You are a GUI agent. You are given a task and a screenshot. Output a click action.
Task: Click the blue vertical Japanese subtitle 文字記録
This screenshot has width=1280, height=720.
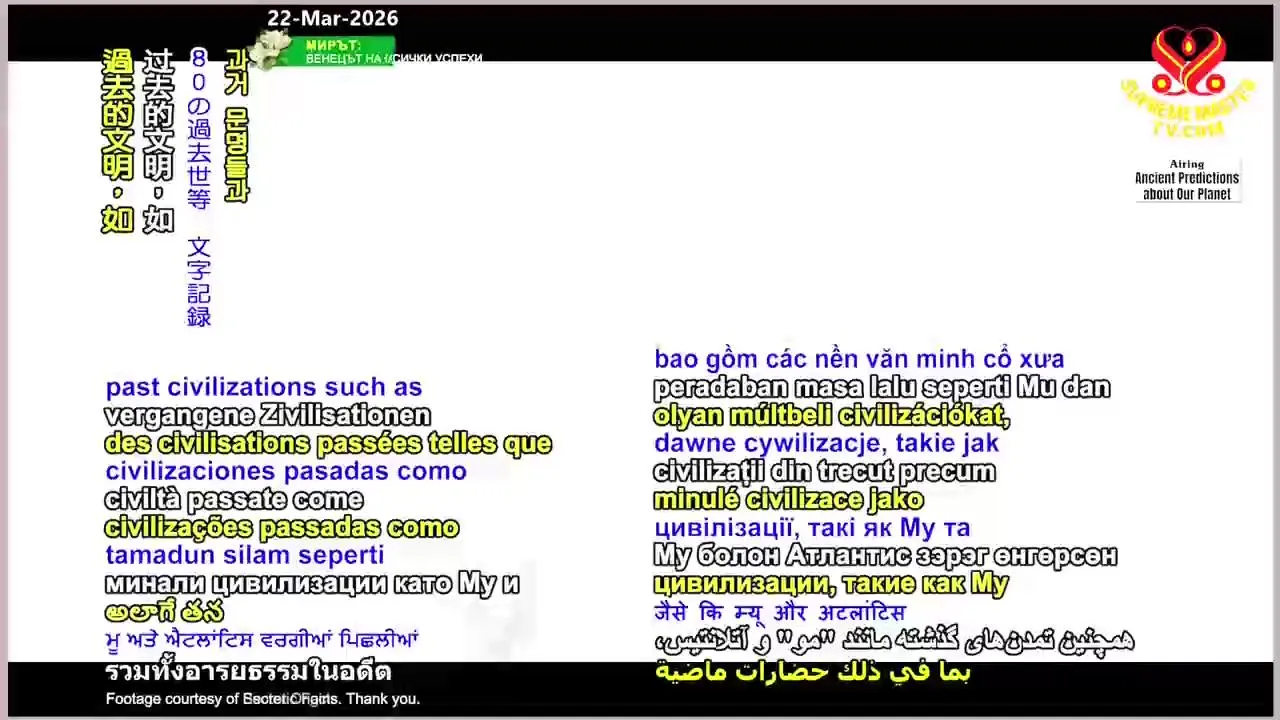[x=199, y=282]
